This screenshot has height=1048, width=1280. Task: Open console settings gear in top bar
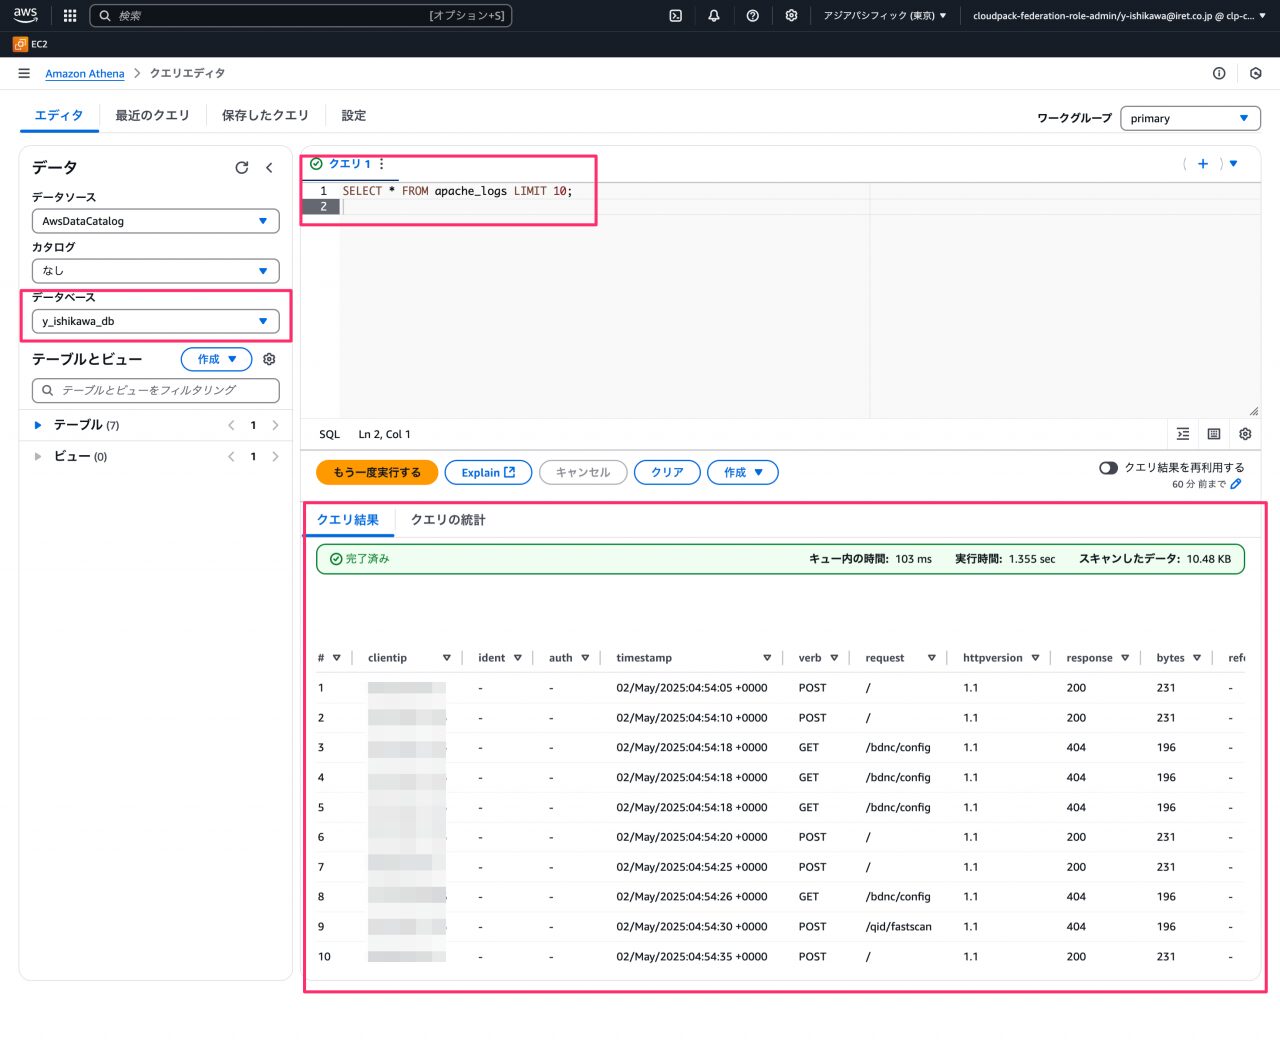click(791, 15)
